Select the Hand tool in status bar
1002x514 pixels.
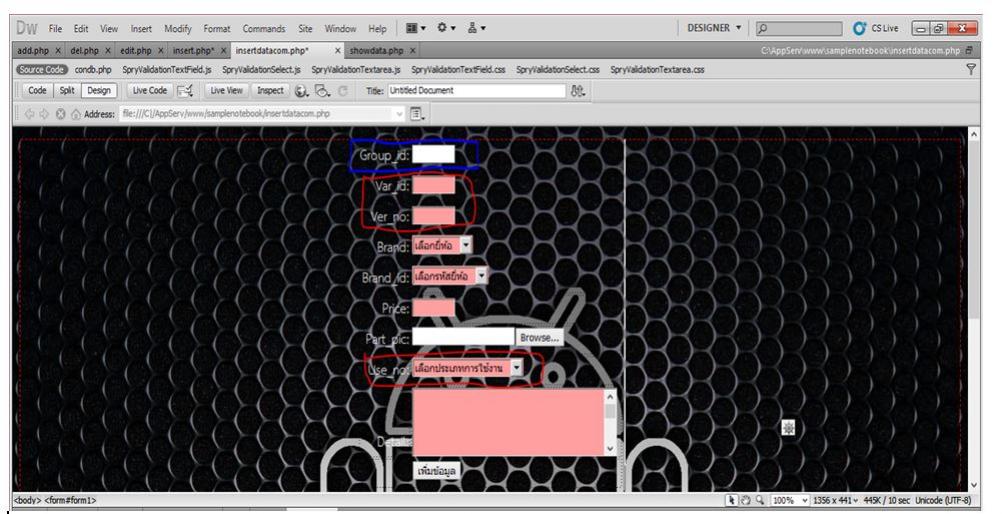click(x=746, y=500)
